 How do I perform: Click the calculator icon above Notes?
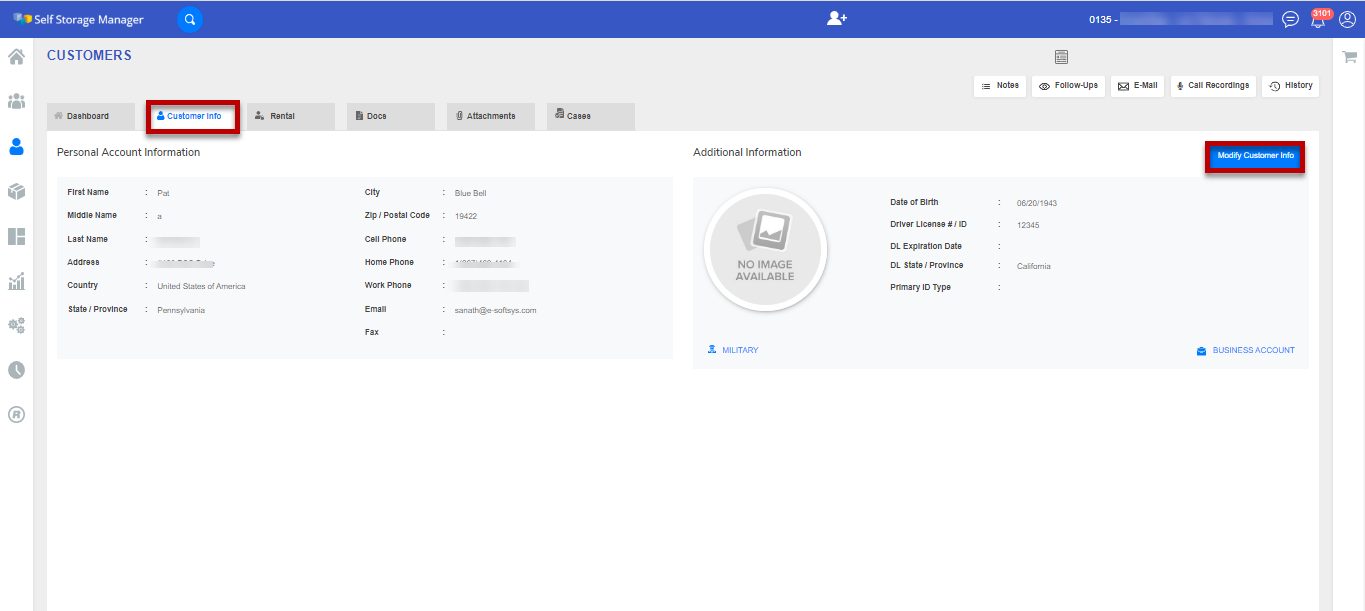[x=1061, y=57]
